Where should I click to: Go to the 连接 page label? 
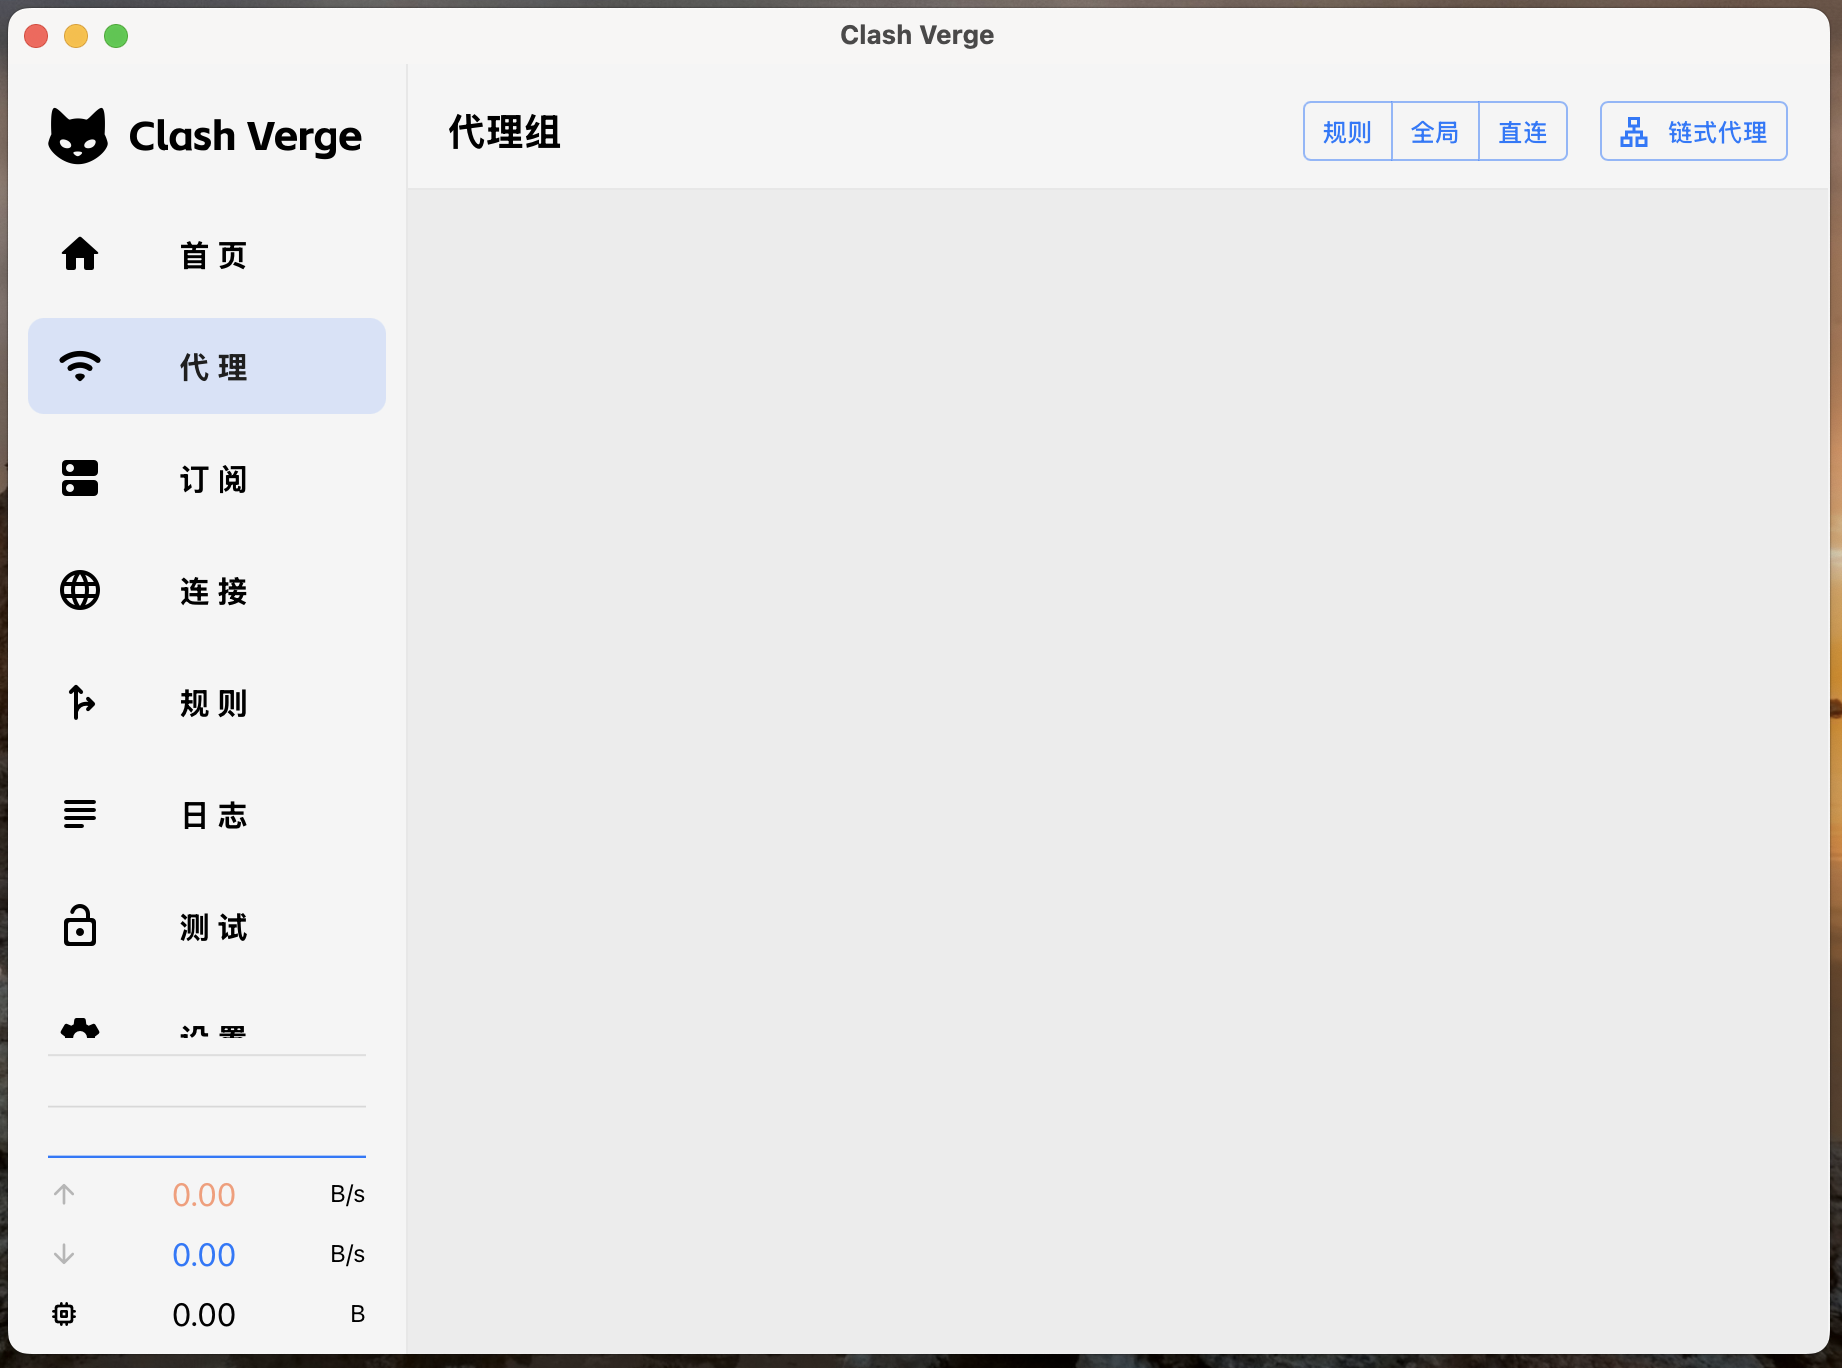[x=214, y=591]
